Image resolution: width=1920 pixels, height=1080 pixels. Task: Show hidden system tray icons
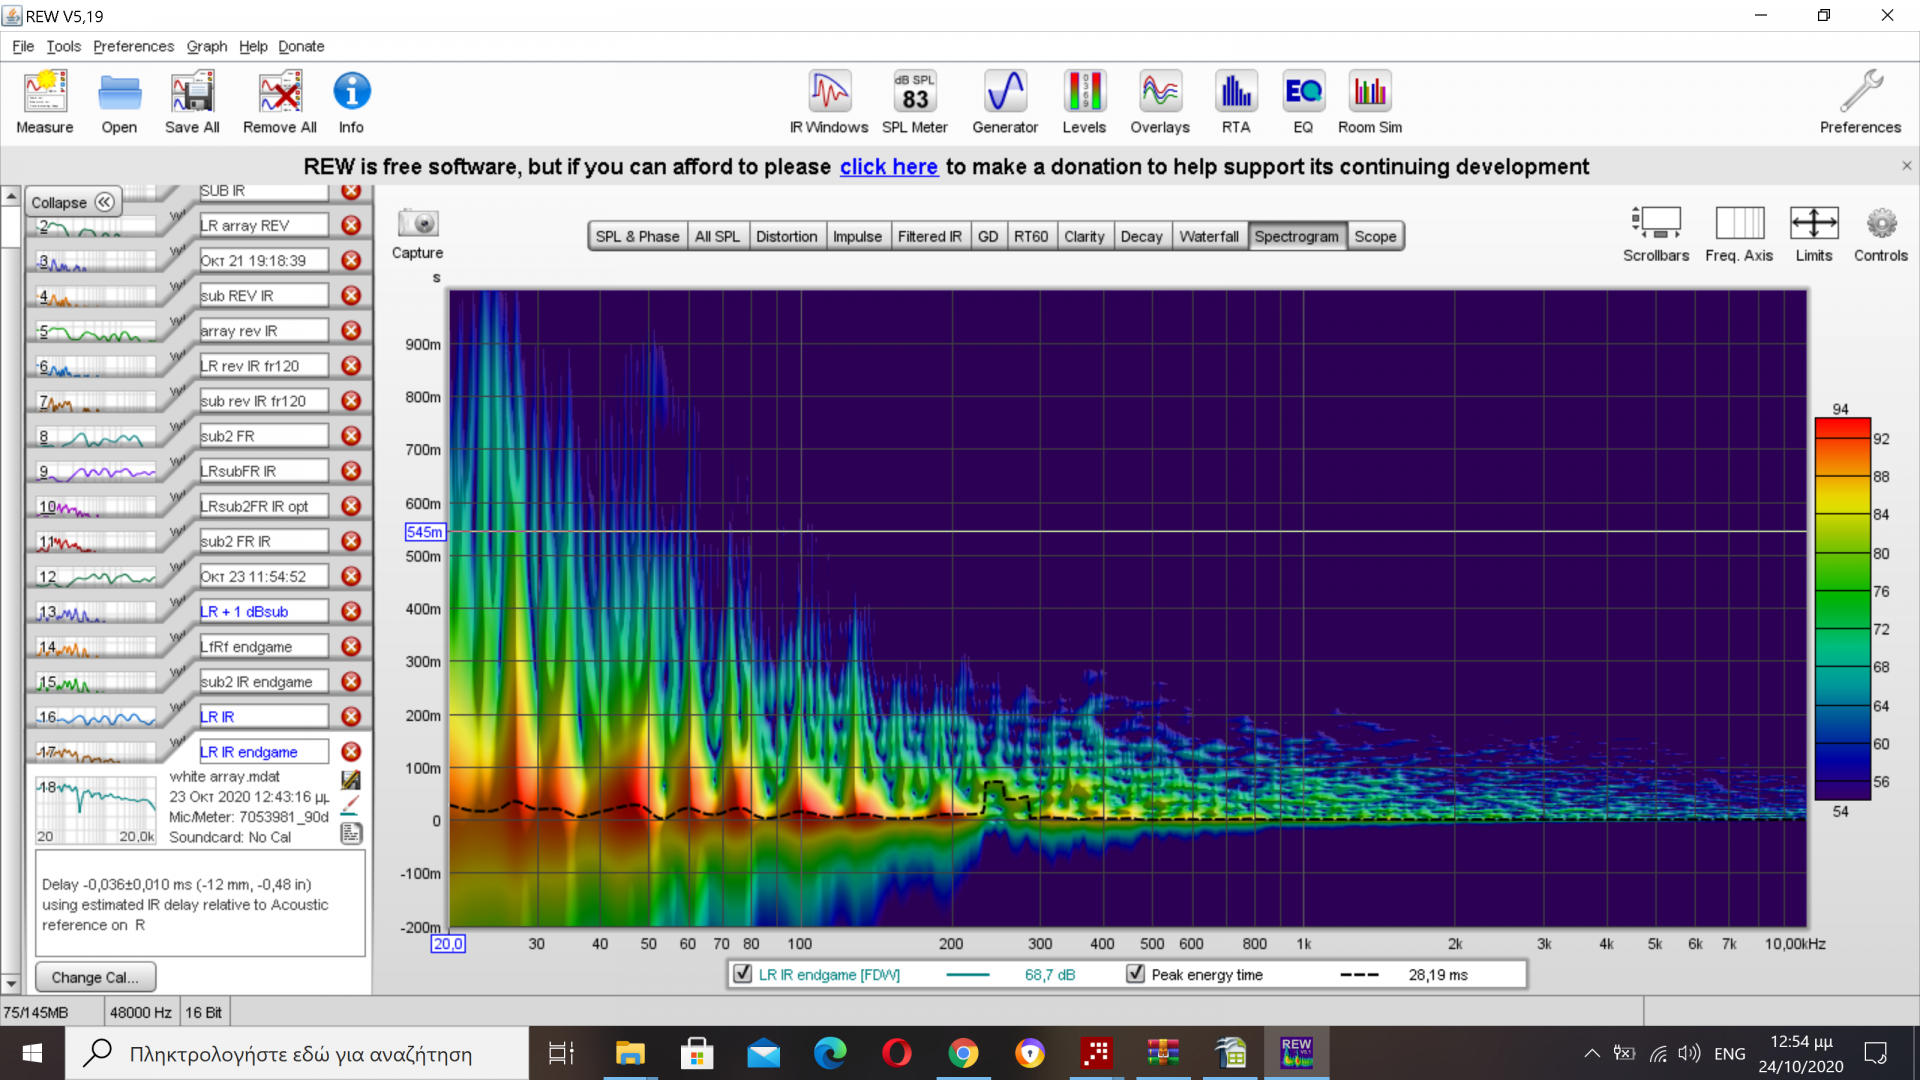pyautogui.click(x=1591, y=1053)
